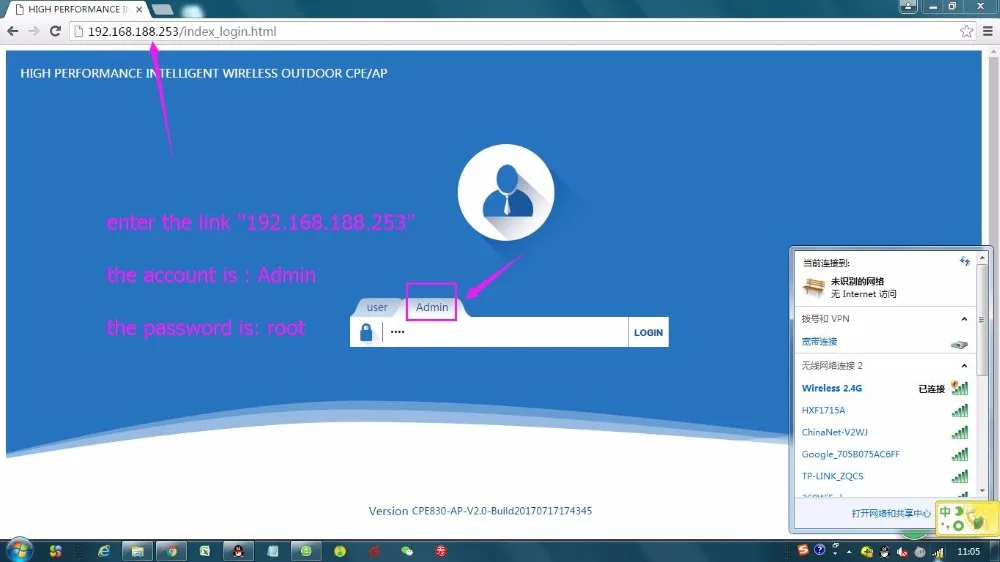Select the TP-LINK_ZQCS network
Viewport: 1000px width, 562px height.
tap(884, 476)
